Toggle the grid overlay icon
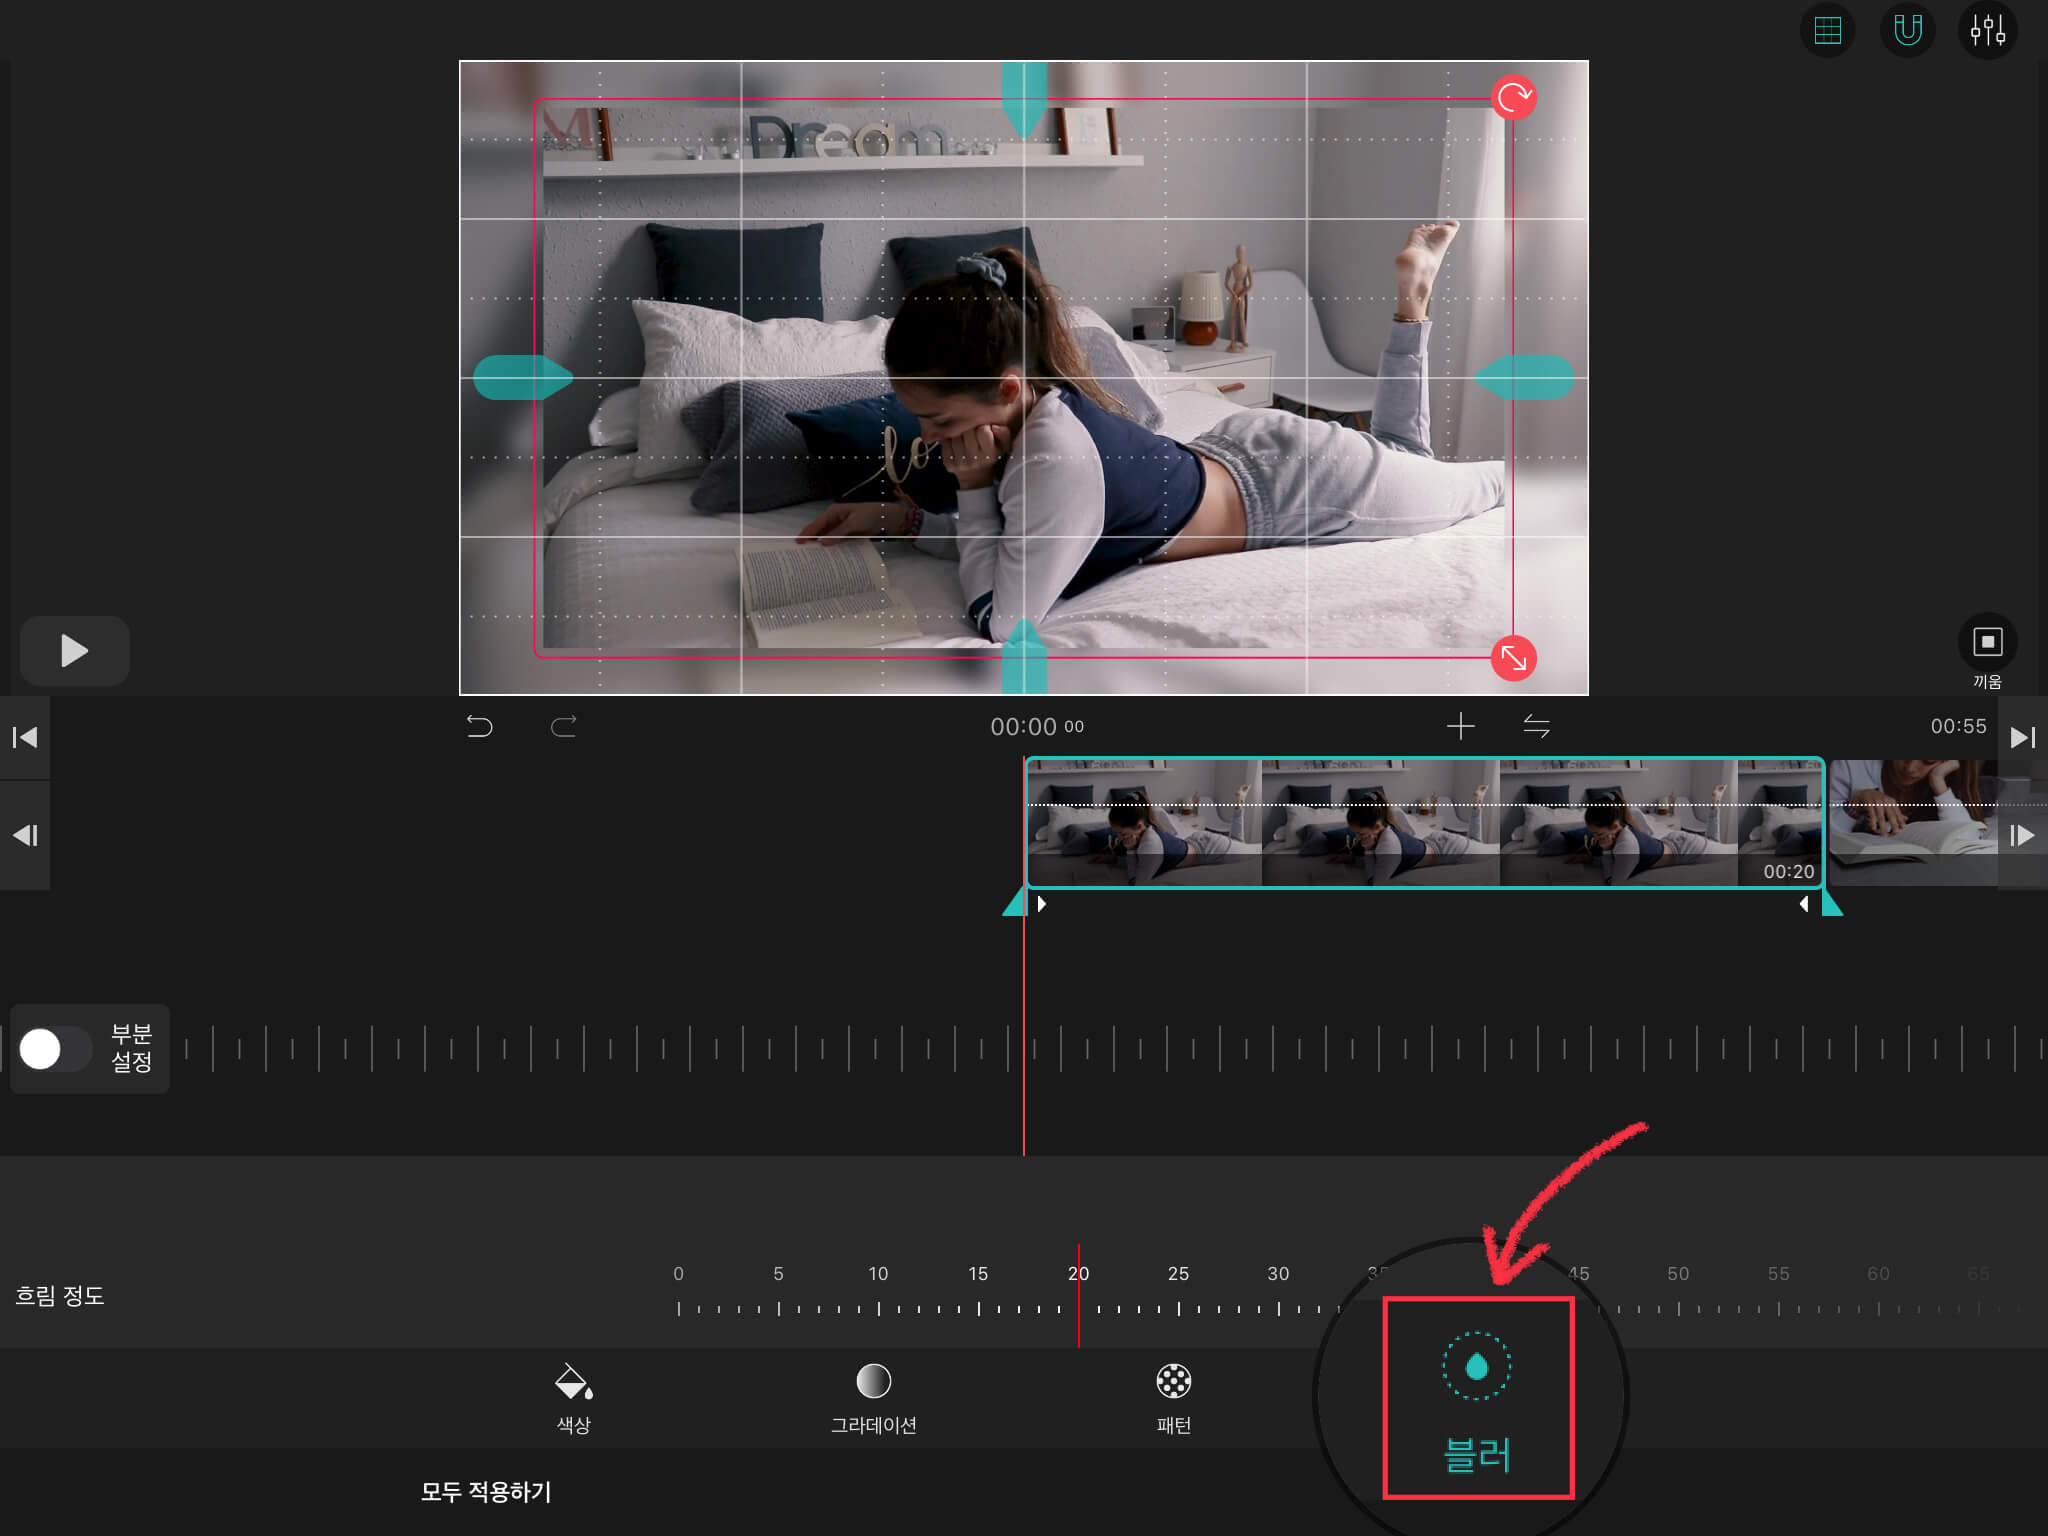This screenshot has height=1536, width=2048. click(x=1827, y=31)
